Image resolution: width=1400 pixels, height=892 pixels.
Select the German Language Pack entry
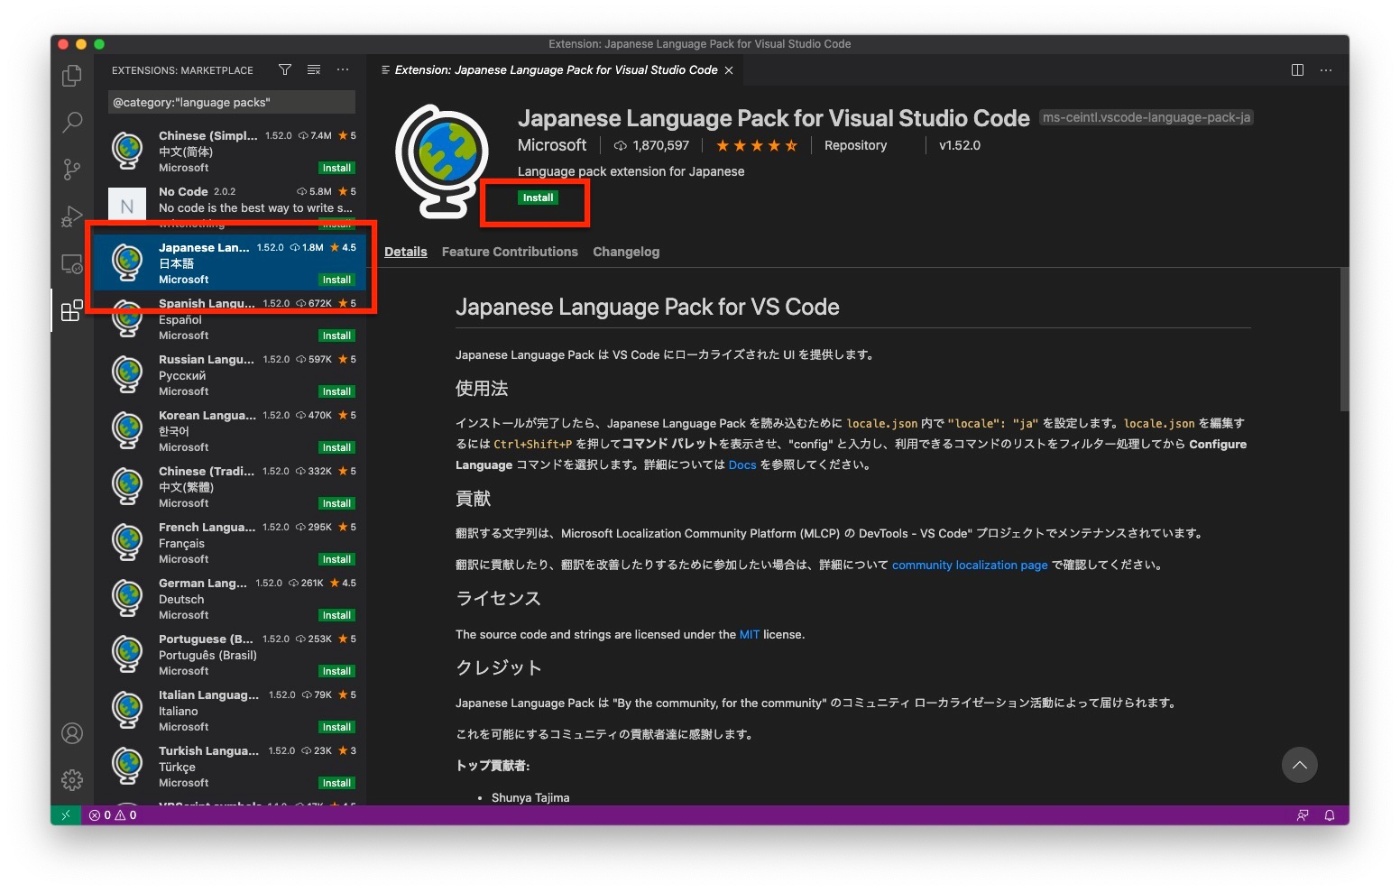(231, 599)
